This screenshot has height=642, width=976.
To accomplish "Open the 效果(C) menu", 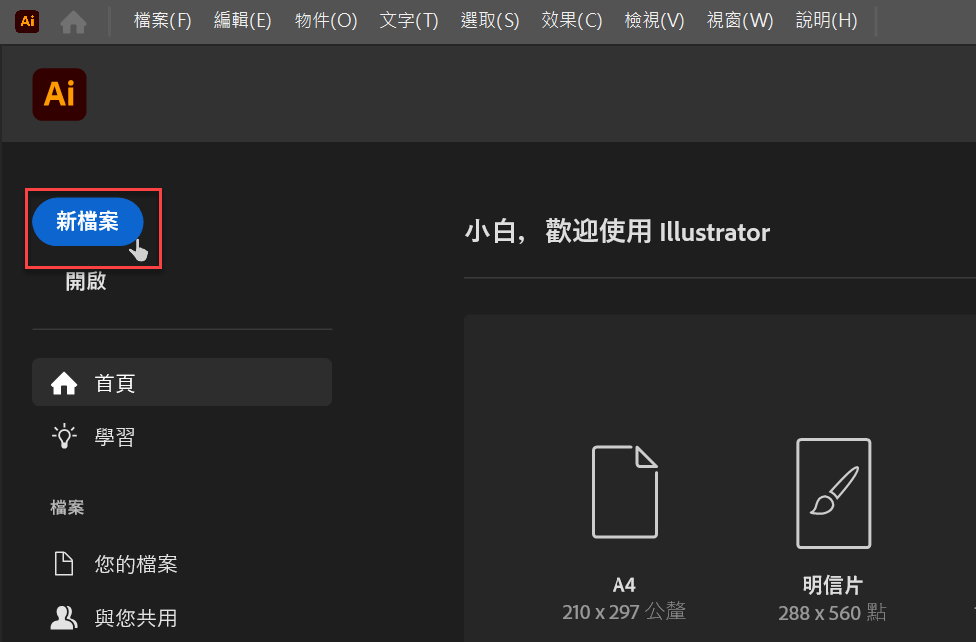I will click(x=571, y=21).
